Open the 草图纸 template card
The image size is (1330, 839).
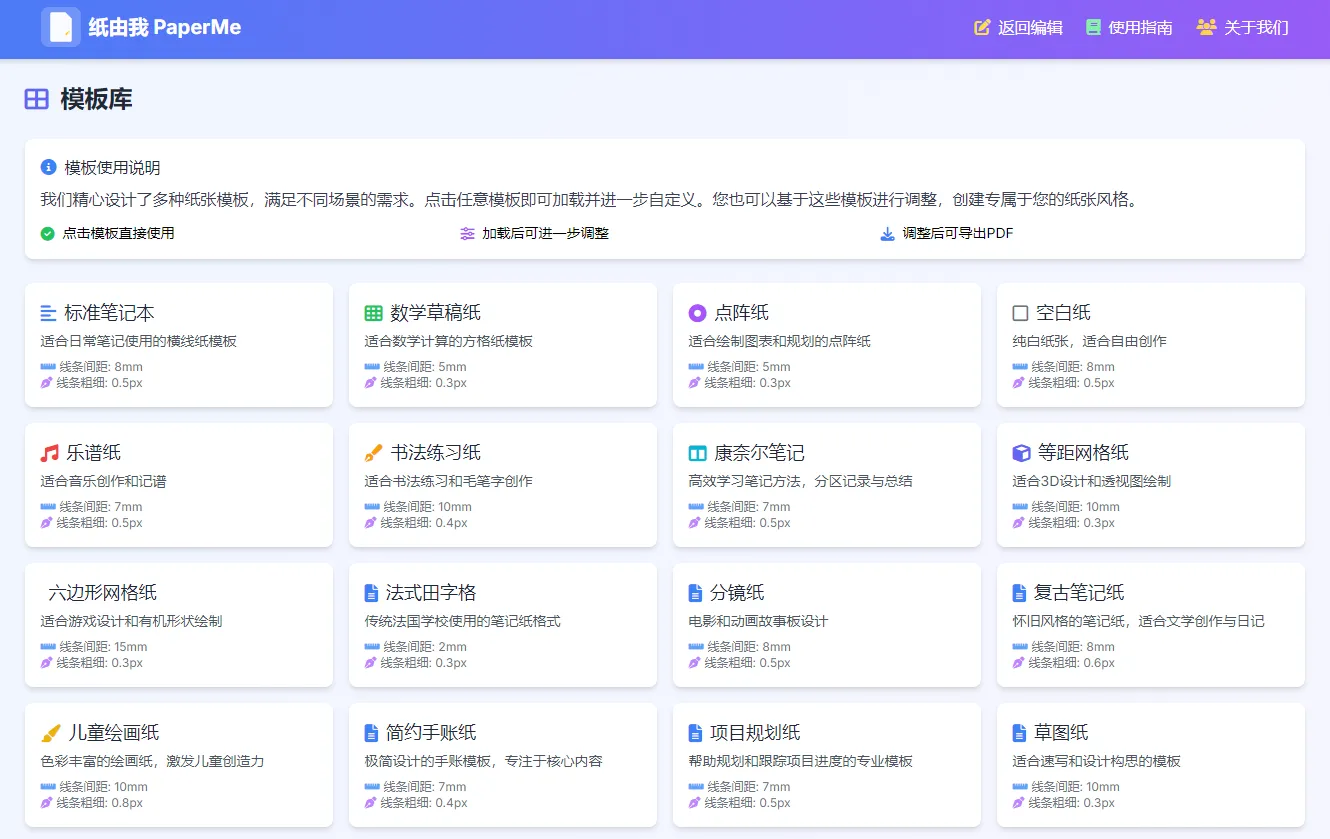1150,764
